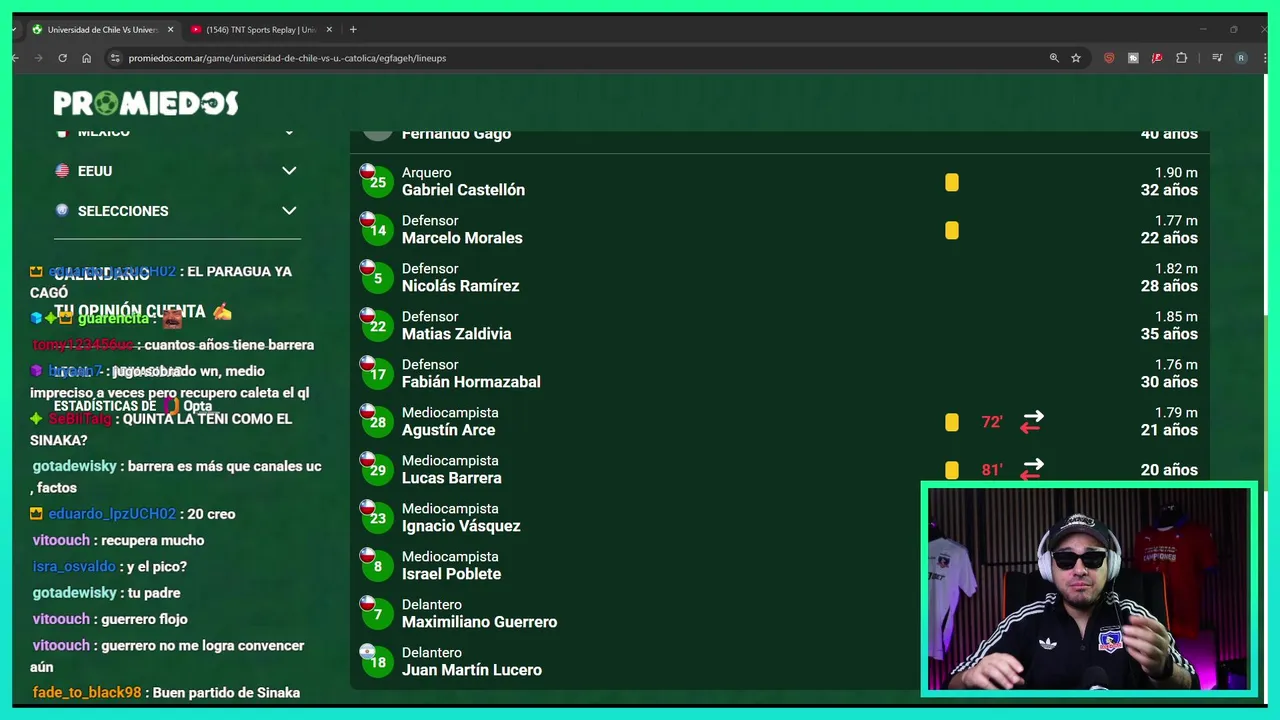Open player Juan Martín Lucero
This screenshot has width=1280, height=720.
[472, 670]
